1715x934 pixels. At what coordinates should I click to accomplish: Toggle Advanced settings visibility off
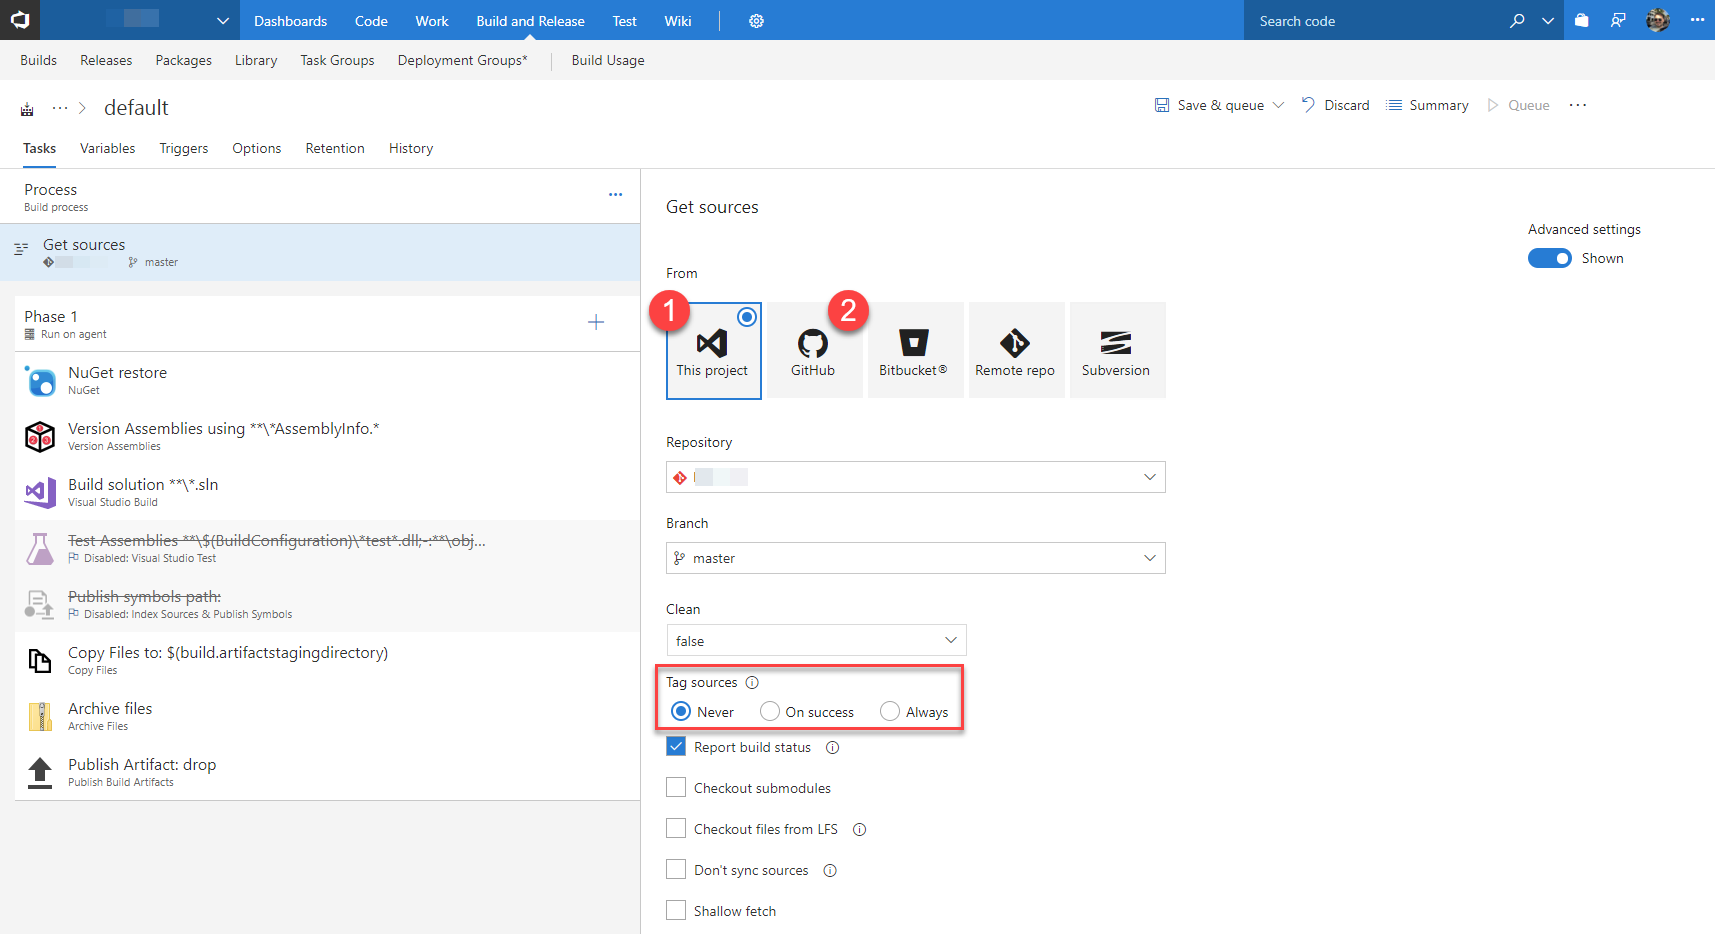click(1549, 258)
